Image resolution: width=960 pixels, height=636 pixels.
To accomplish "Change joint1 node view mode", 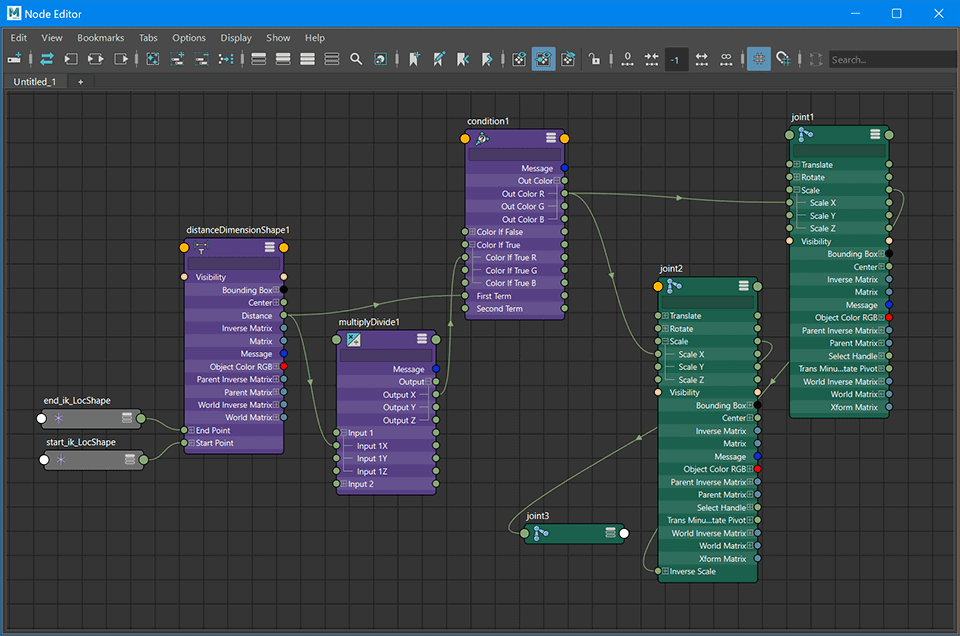I will (x=875, y=134).
